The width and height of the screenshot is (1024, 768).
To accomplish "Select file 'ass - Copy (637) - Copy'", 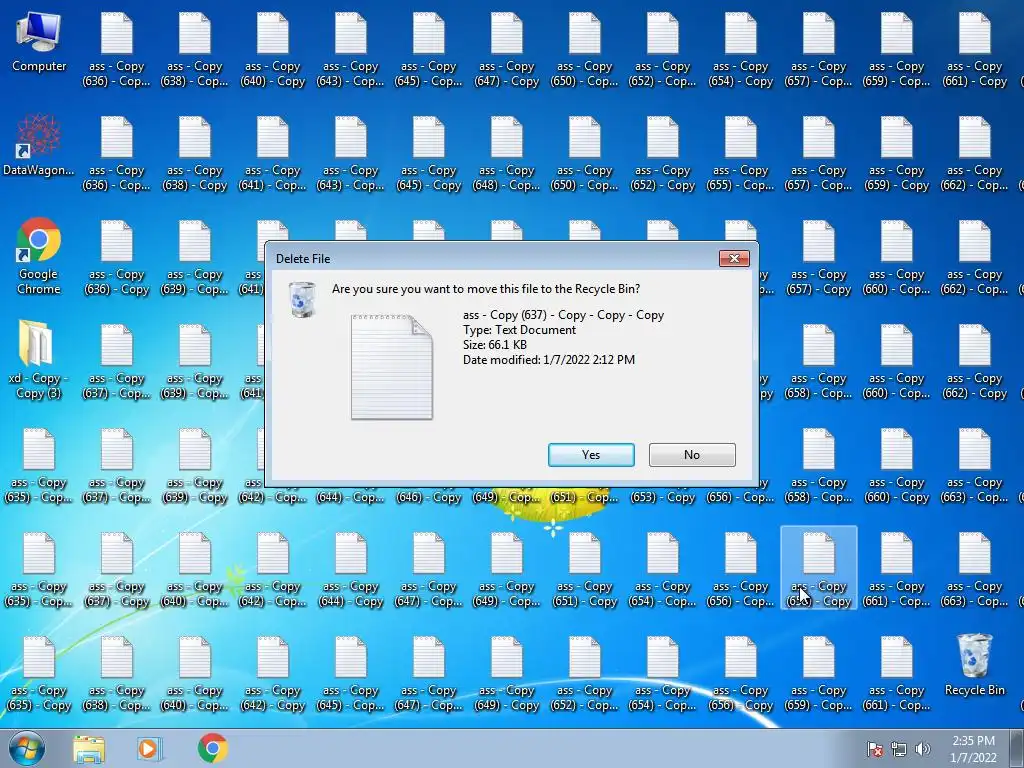I will click(x=117, y=569).
